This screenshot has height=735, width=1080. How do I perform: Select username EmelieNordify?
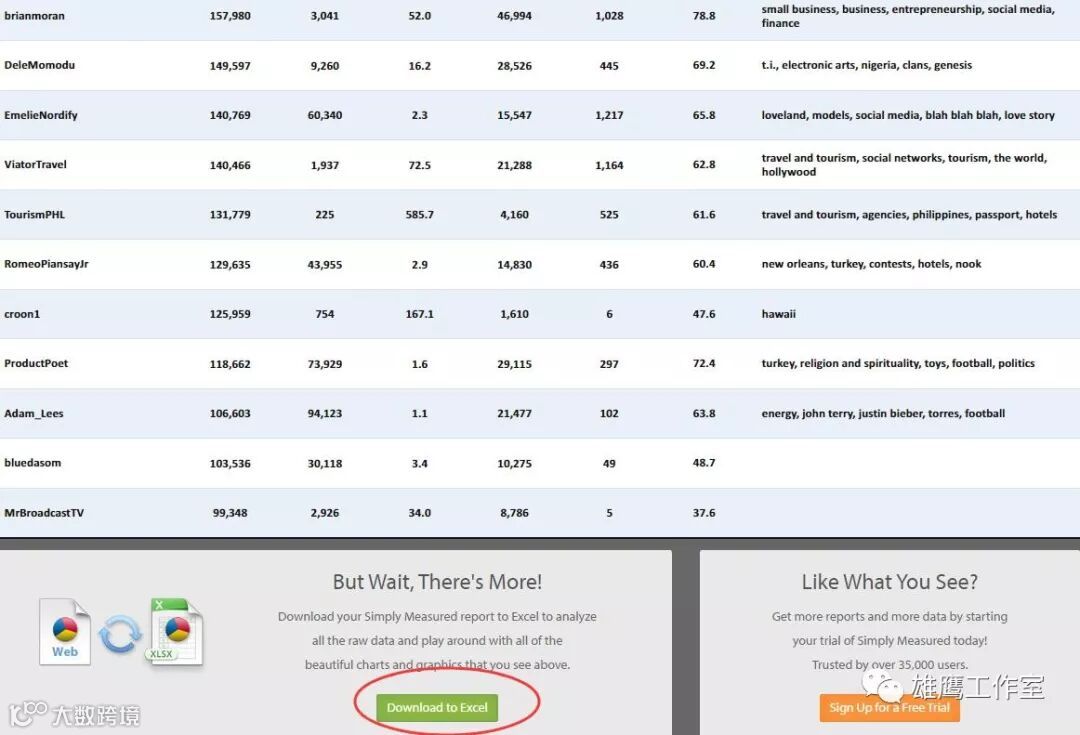tap(41, 115)
